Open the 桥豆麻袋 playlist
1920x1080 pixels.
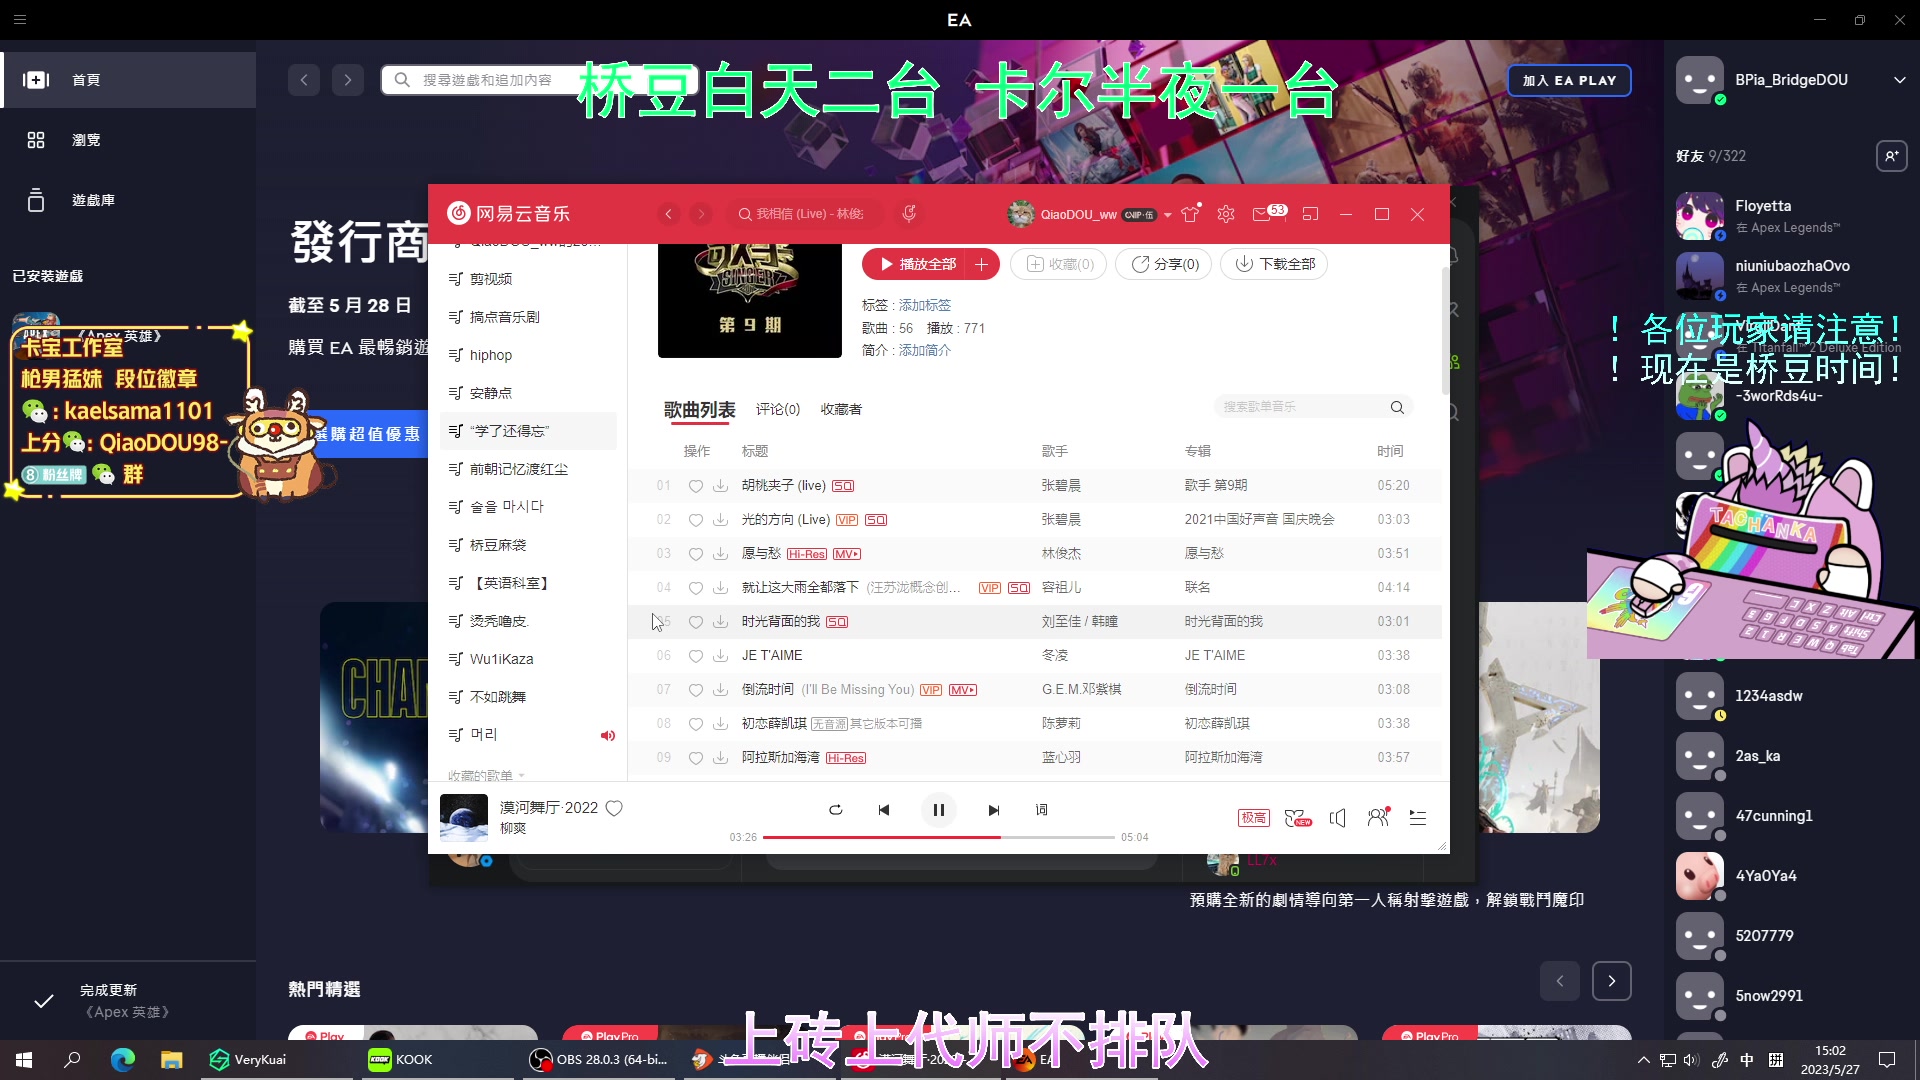coord(528,545)
